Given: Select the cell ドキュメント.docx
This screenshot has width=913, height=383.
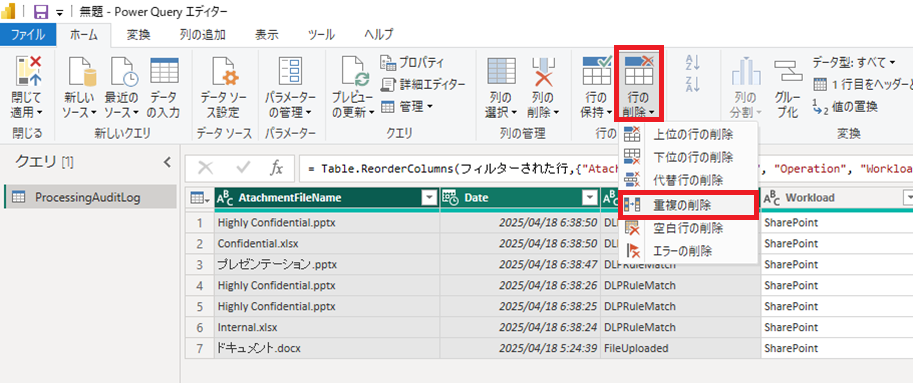Looking at the screenshot, I should coord(327,348).
